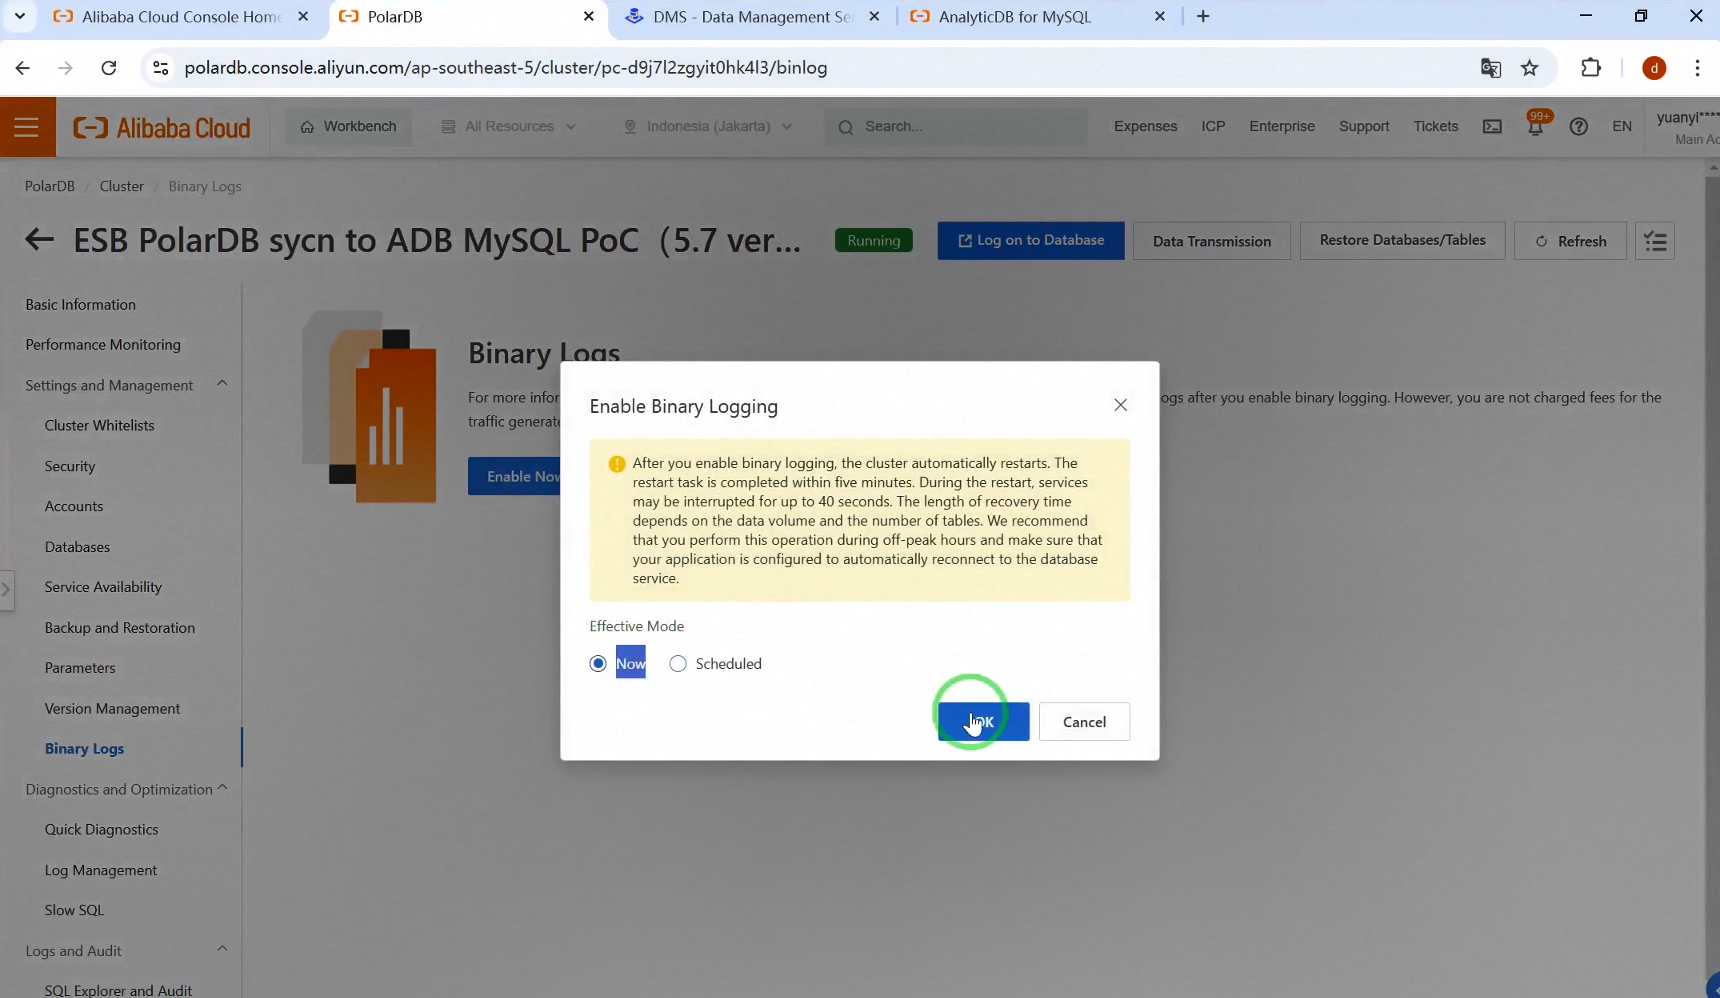Close the AnalyticDB for MySQL tab

pos(1160,16)
